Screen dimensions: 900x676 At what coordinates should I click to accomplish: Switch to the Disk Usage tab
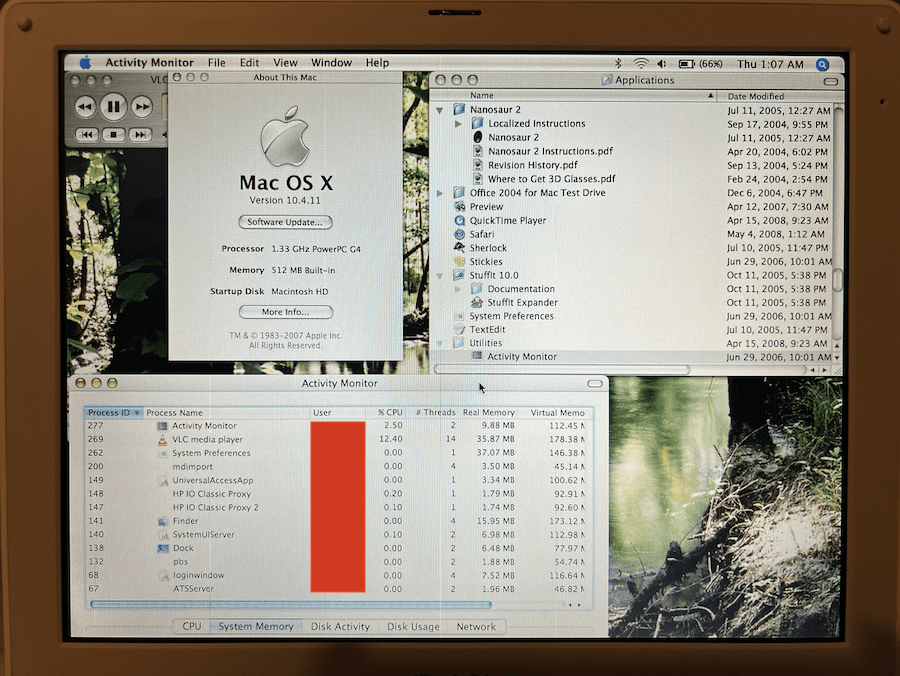pos(413,627)
